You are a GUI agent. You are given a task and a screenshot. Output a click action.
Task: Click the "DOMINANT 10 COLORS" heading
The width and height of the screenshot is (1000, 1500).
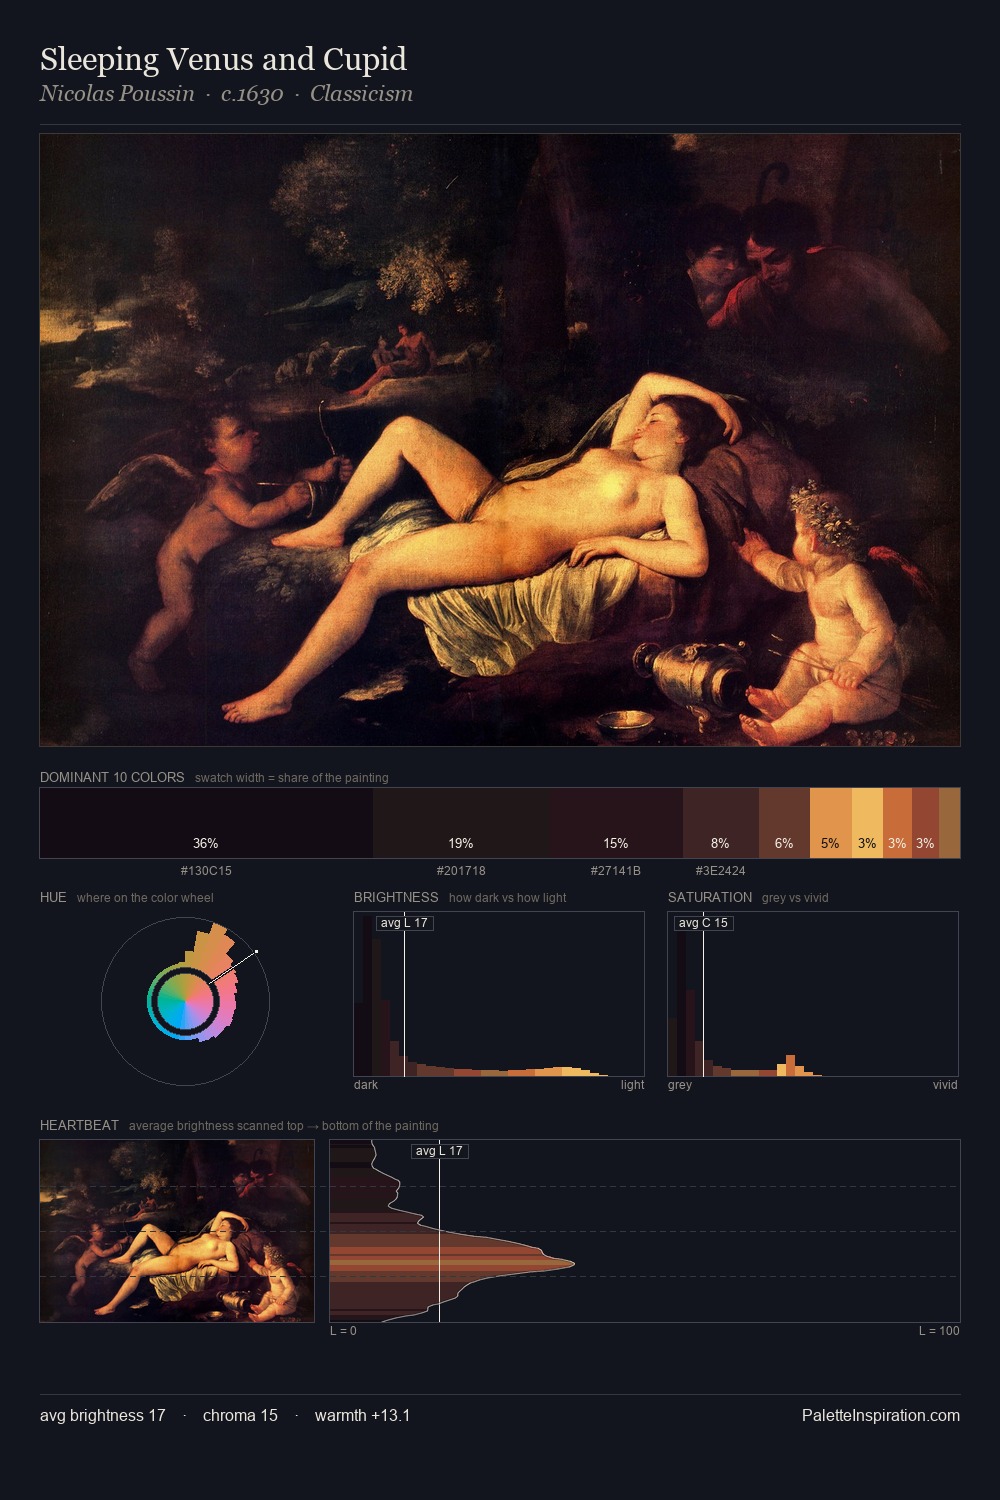point(112,777)
